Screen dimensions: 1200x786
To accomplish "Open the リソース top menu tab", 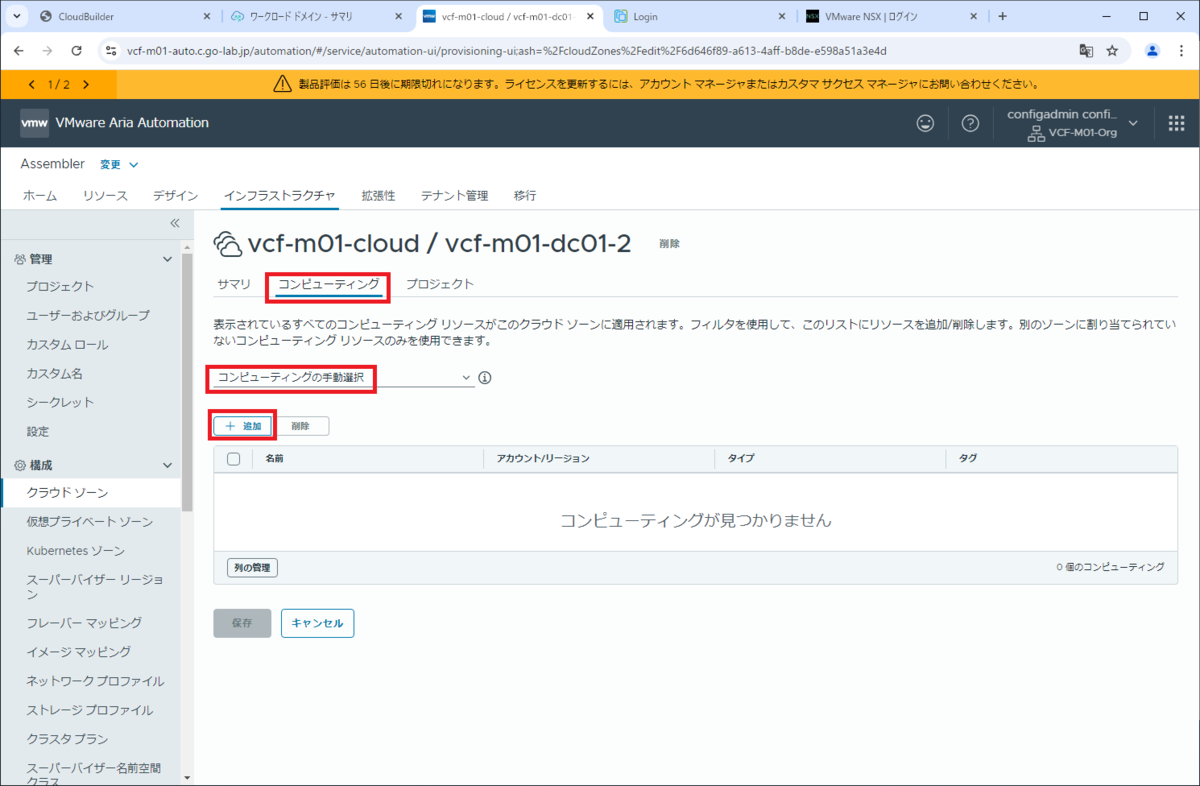I will pos(105,196).
